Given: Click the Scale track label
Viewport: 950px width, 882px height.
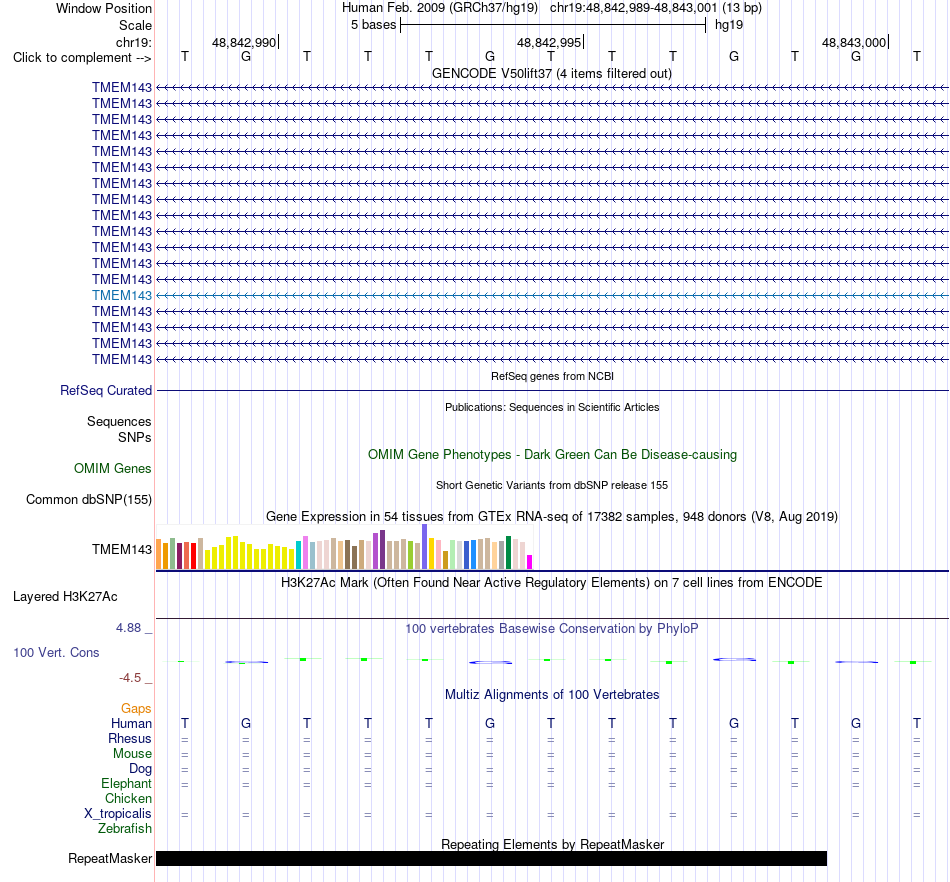Looking at the screenshot, I should pyautogui.click(x=135, y=25).
